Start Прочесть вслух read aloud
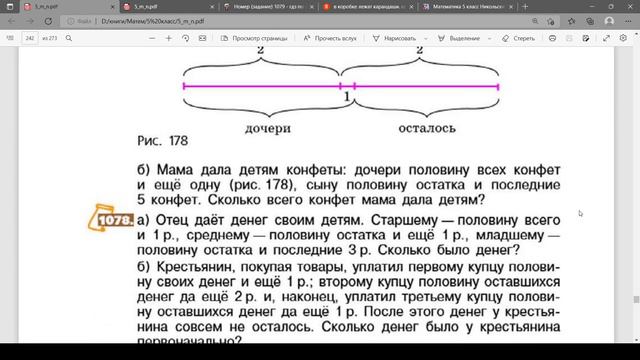 click(330, 38)
